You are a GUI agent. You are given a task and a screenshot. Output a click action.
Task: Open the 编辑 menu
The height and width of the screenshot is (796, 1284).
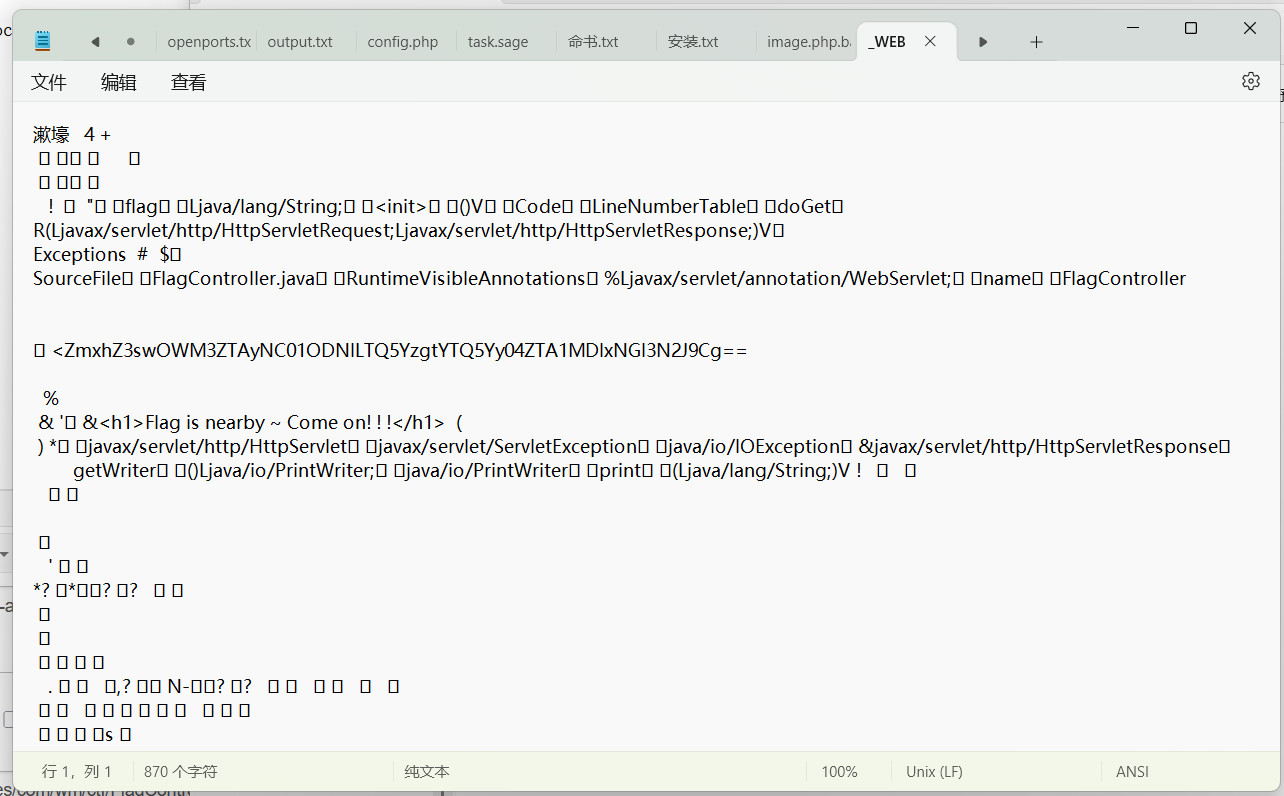tap(118, 83)
